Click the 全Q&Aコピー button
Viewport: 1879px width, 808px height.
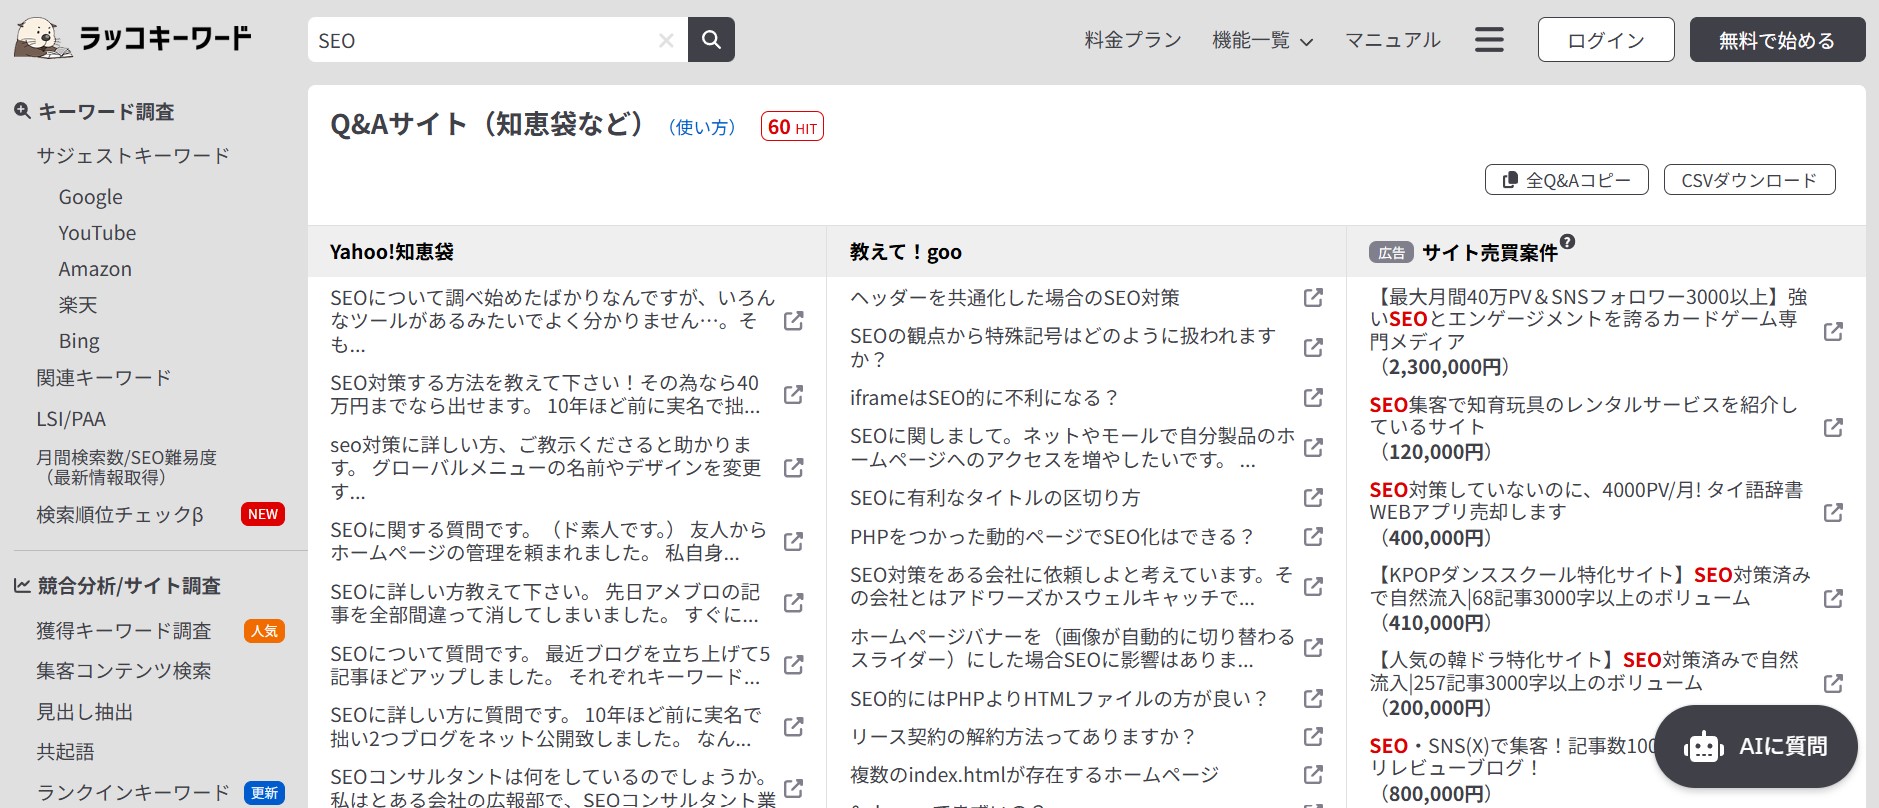(1567, 180)
